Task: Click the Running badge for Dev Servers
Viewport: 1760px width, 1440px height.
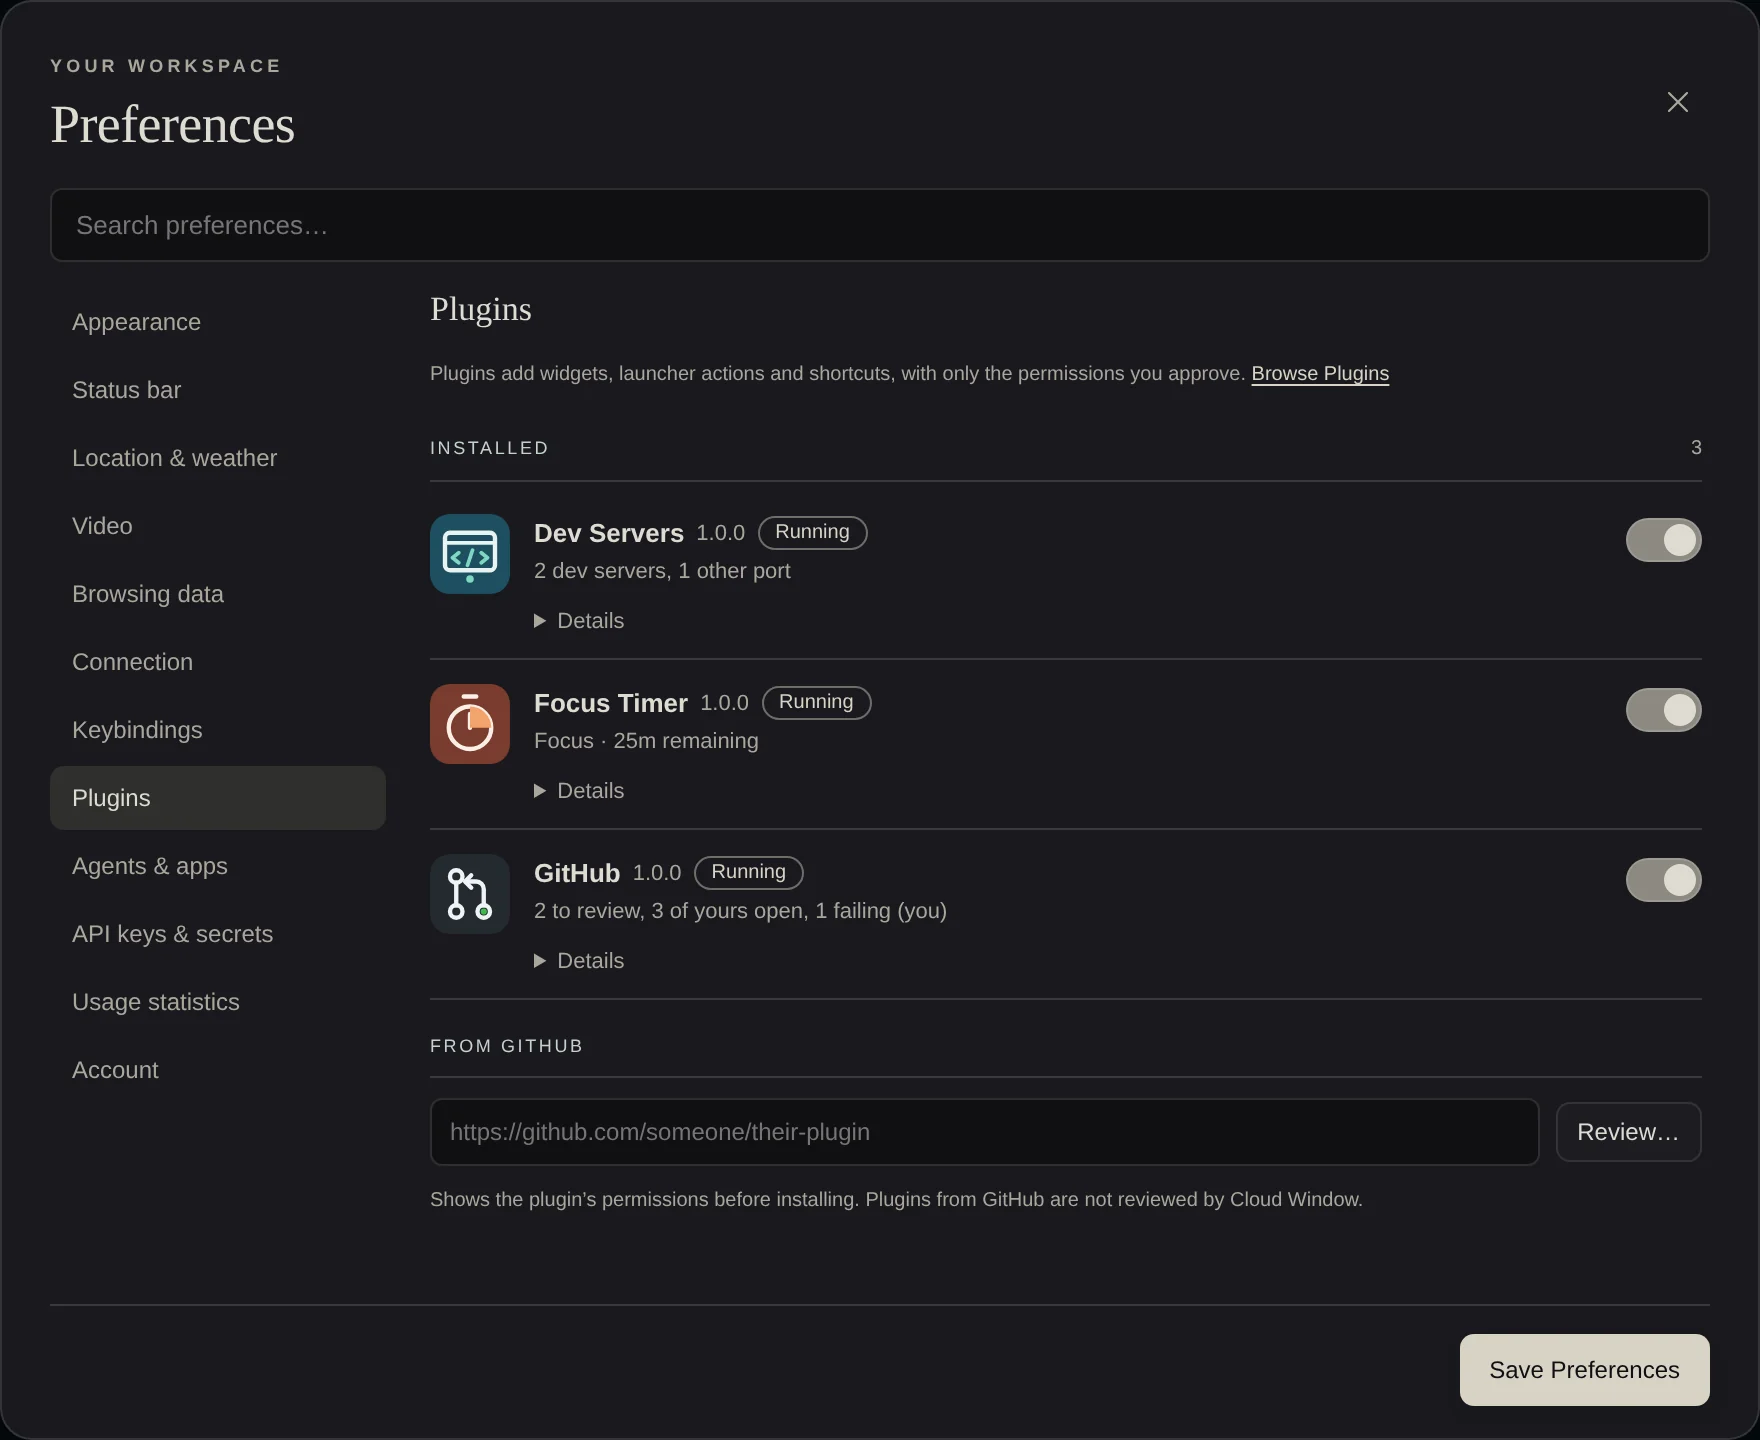Action: pos(813,532)
